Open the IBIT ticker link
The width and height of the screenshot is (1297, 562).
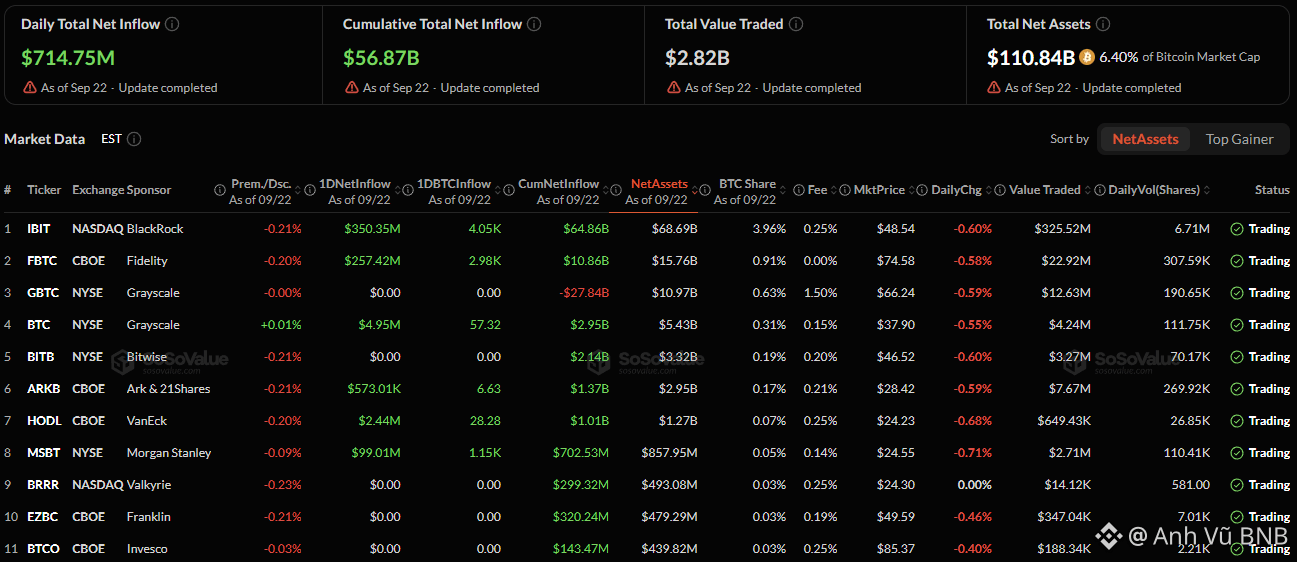[x=40, y=229]
